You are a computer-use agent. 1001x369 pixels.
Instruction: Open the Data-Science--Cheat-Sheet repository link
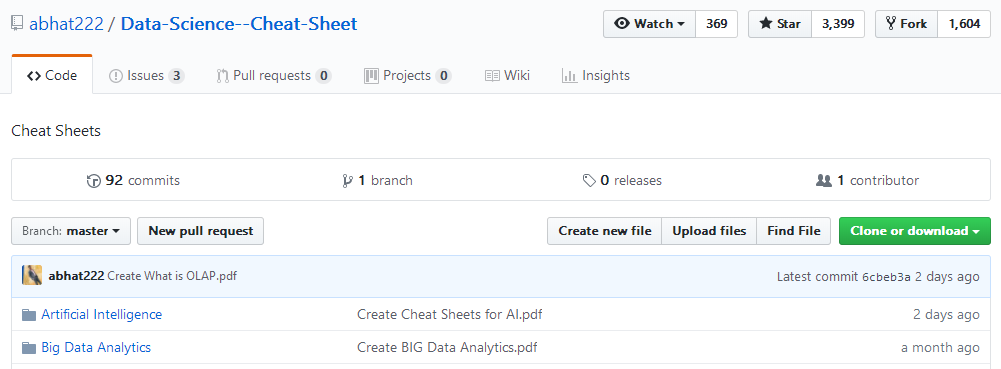pos(239,24)
